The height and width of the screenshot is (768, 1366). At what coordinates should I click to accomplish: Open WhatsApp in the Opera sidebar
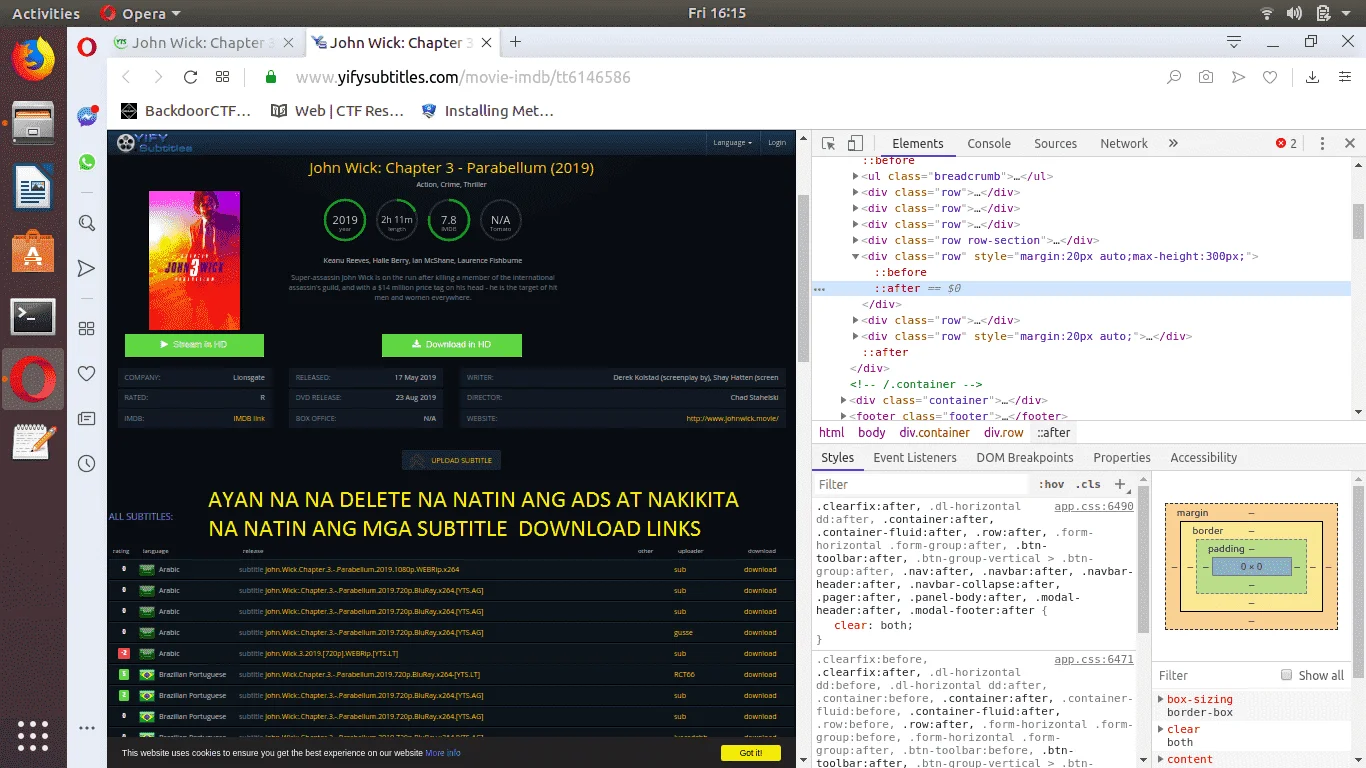point(87,162)
